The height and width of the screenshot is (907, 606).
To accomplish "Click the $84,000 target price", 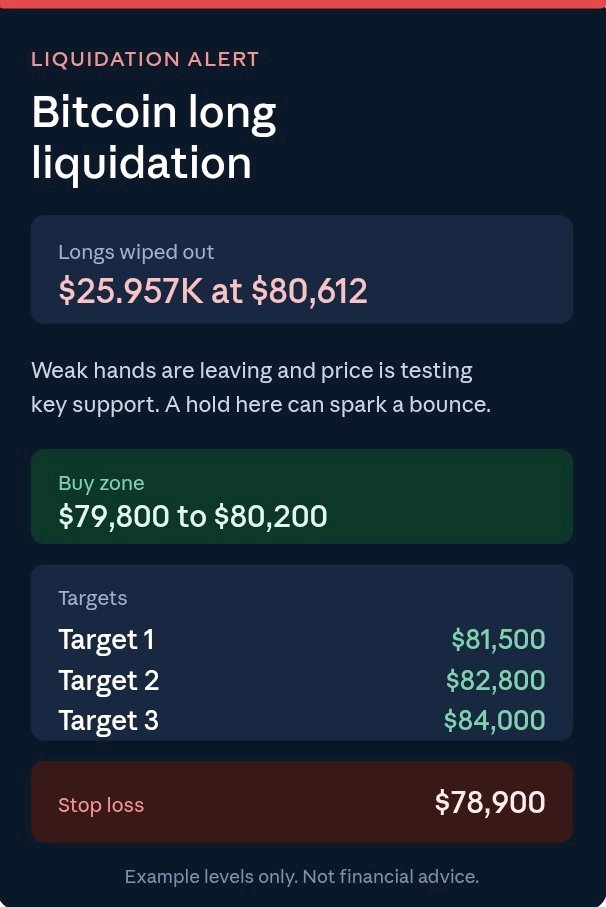I will click(x=494, y=721).
